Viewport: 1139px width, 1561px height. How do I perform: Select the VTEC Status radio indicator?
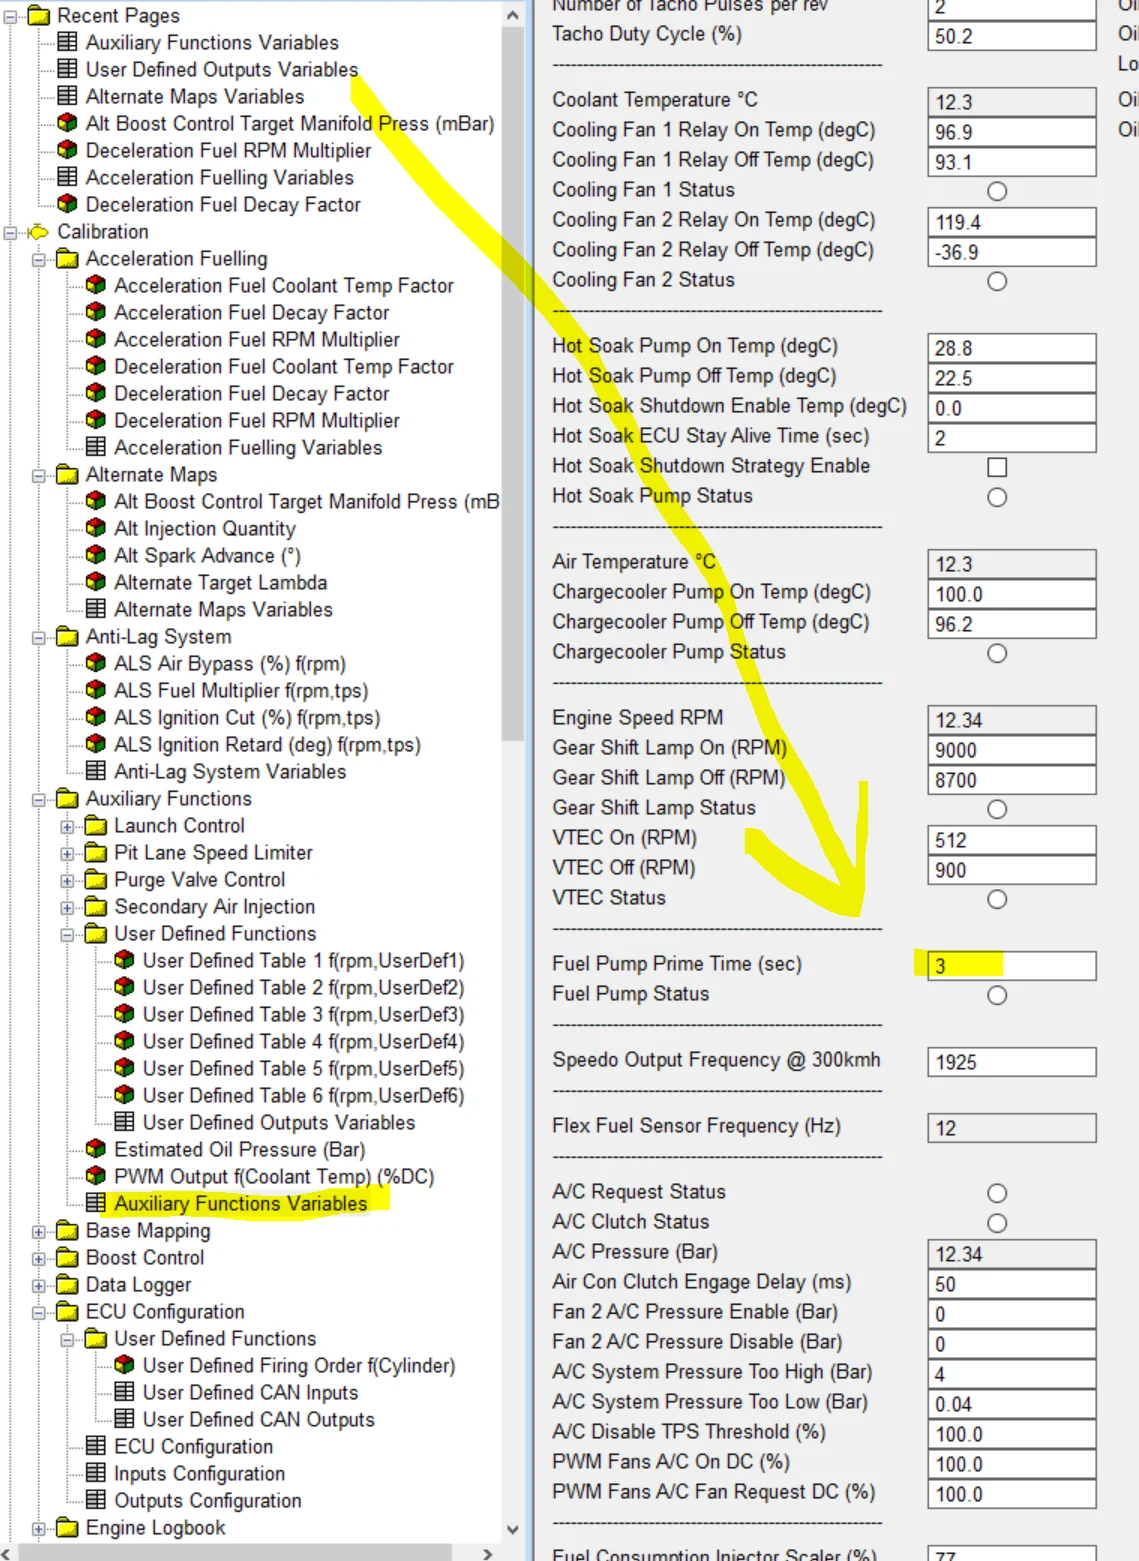996,899
